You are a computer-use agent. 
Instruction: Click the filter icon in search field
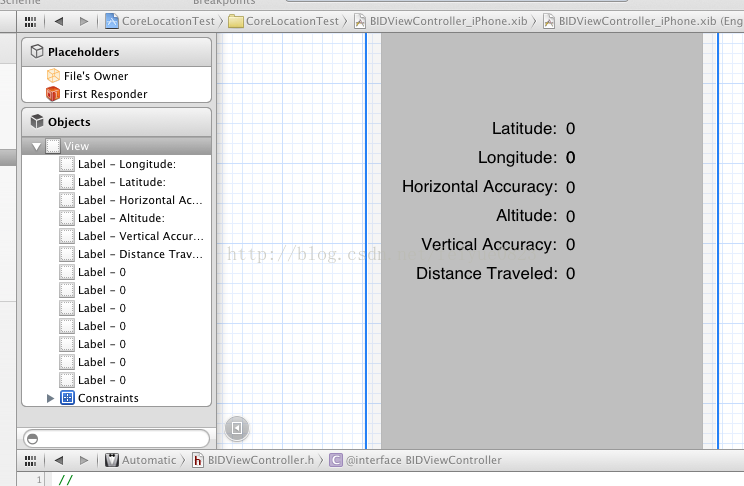(x=32, y=439)
